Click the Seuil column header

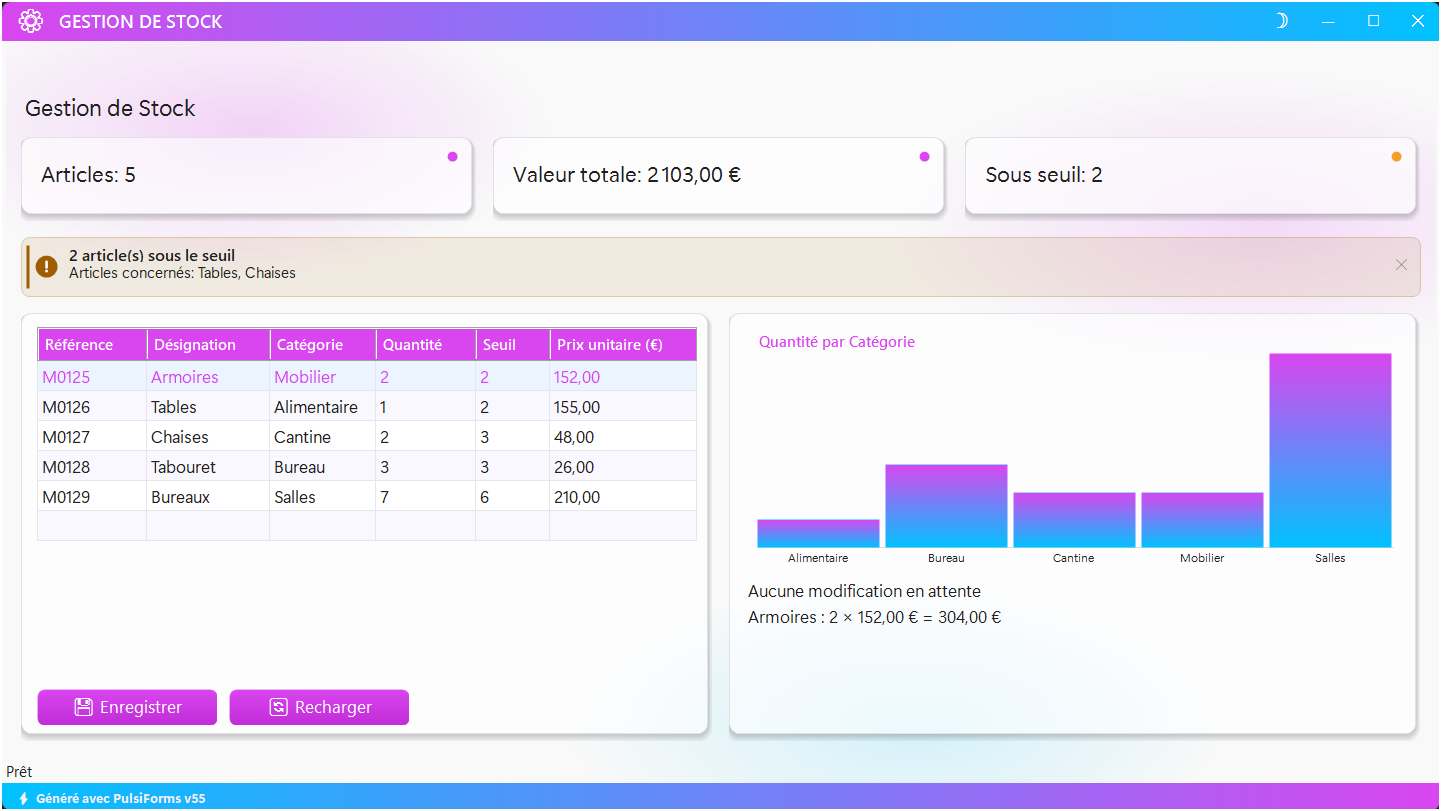point(513,345)
